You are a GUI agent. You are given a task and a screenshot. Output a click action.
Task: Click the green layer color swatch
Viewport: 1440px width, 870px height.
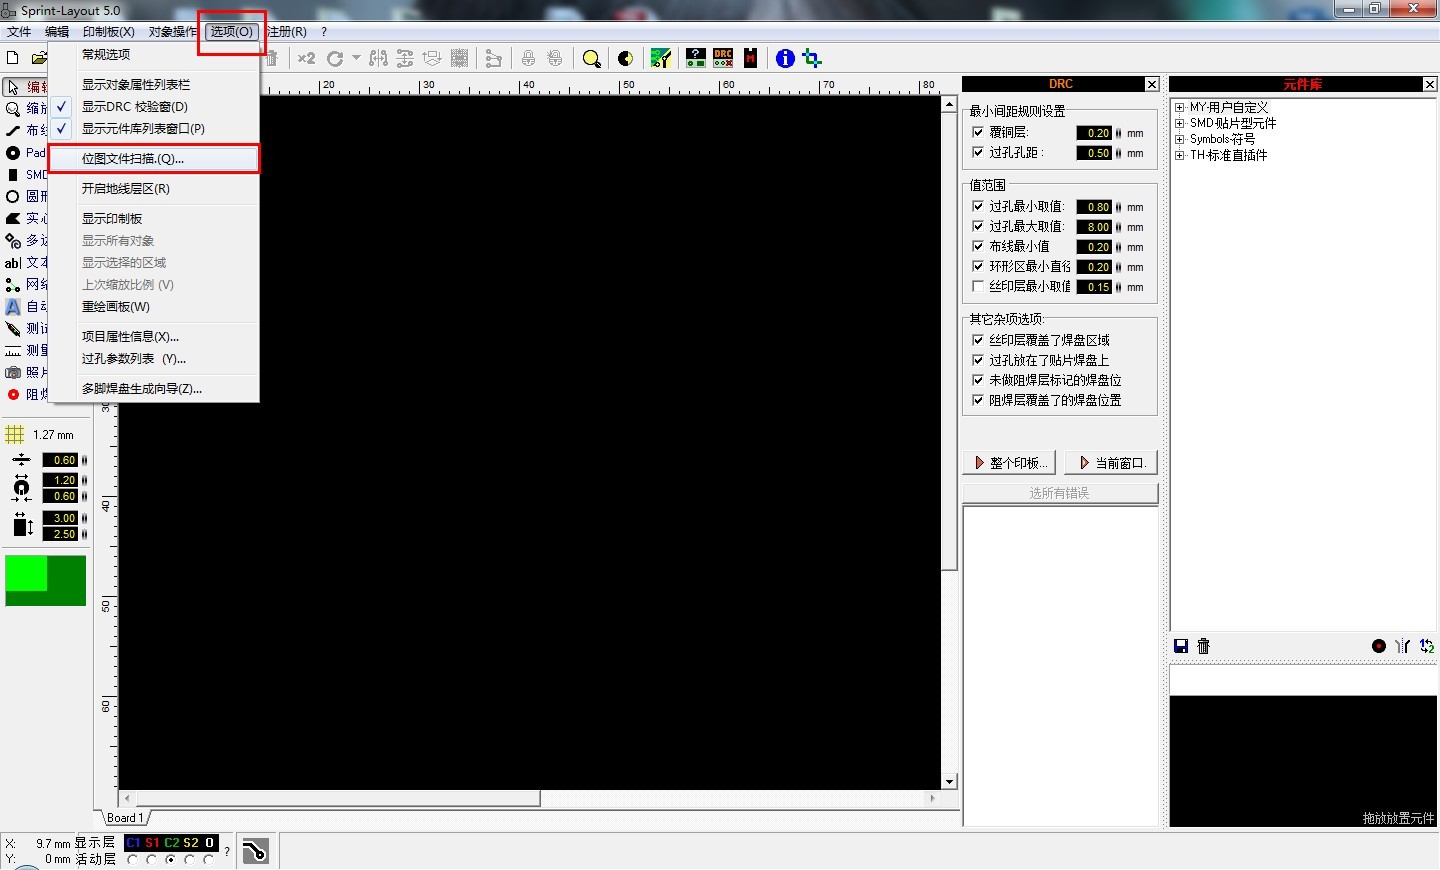pos(46,581)
